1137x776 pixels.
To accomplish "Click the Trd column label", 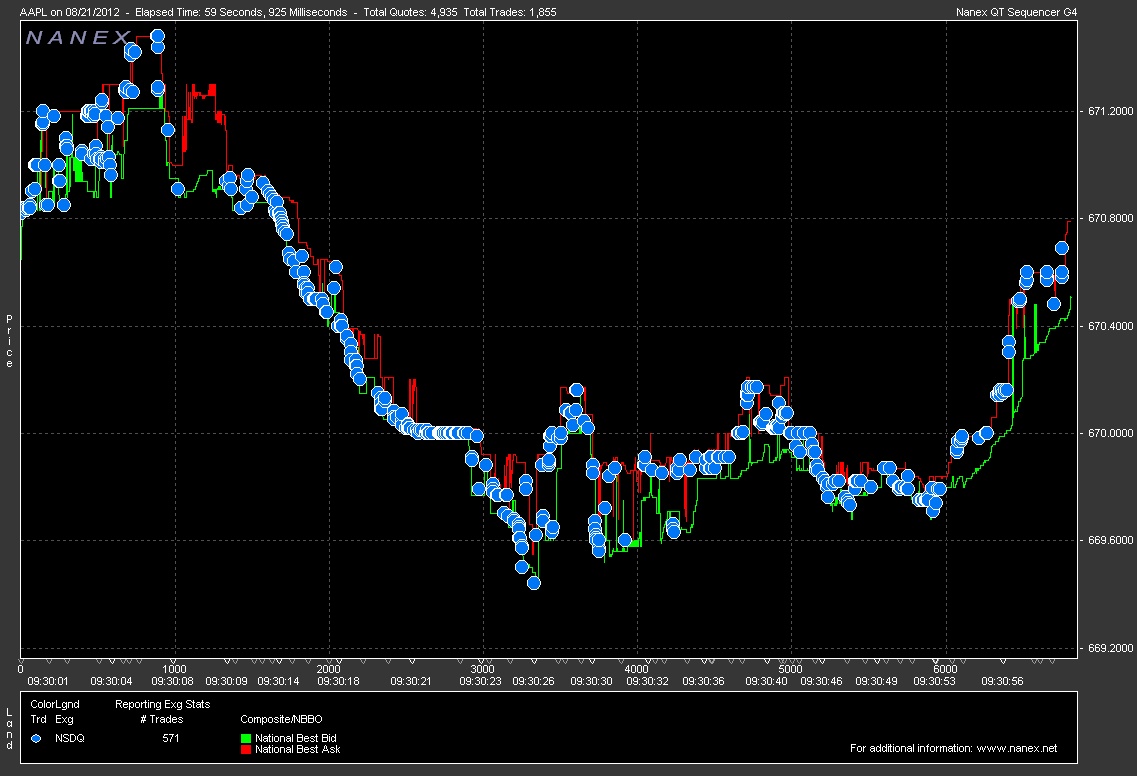I will pyautogui.click(x=38, y=719).
